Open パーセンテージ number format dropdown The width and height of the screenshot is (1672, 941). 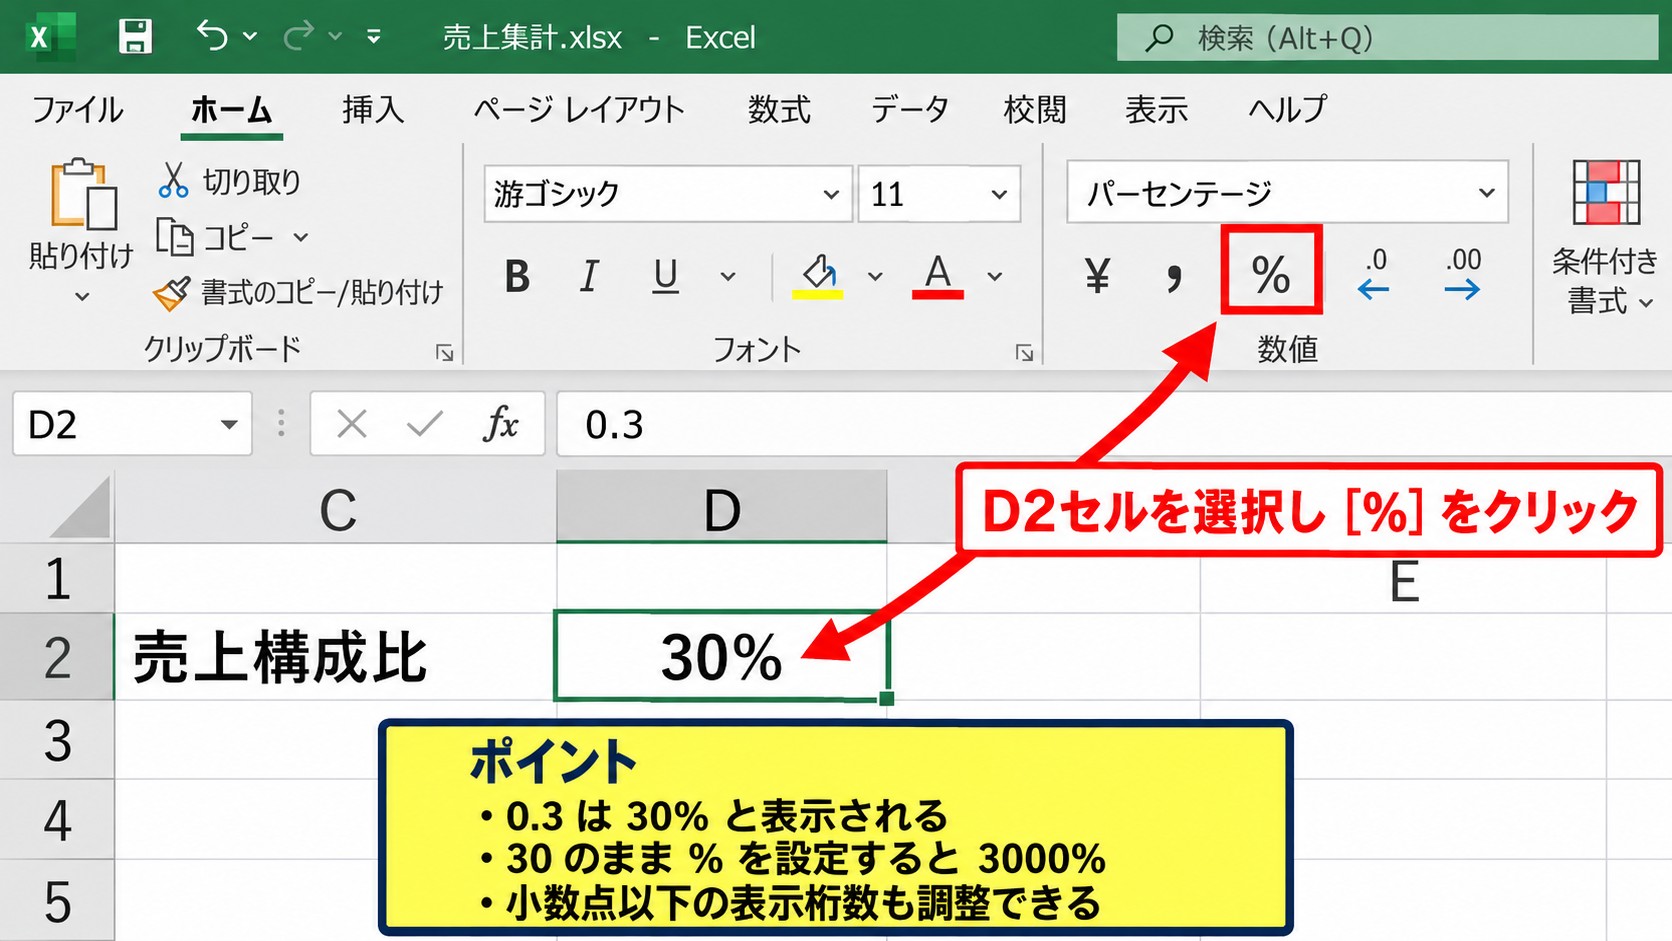(x=1486, y=192)
